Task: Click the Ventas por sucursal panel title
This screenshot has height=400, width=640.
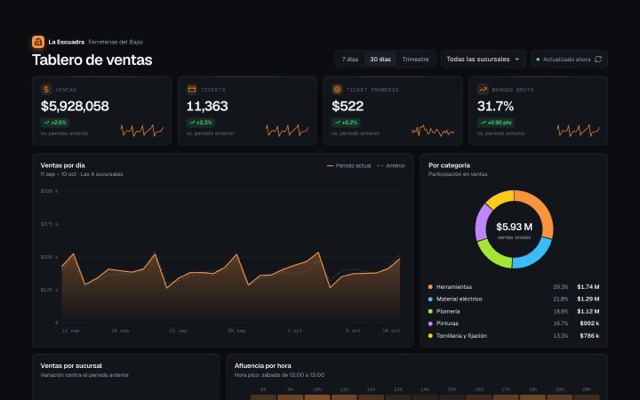Action: tap(71, 366)
